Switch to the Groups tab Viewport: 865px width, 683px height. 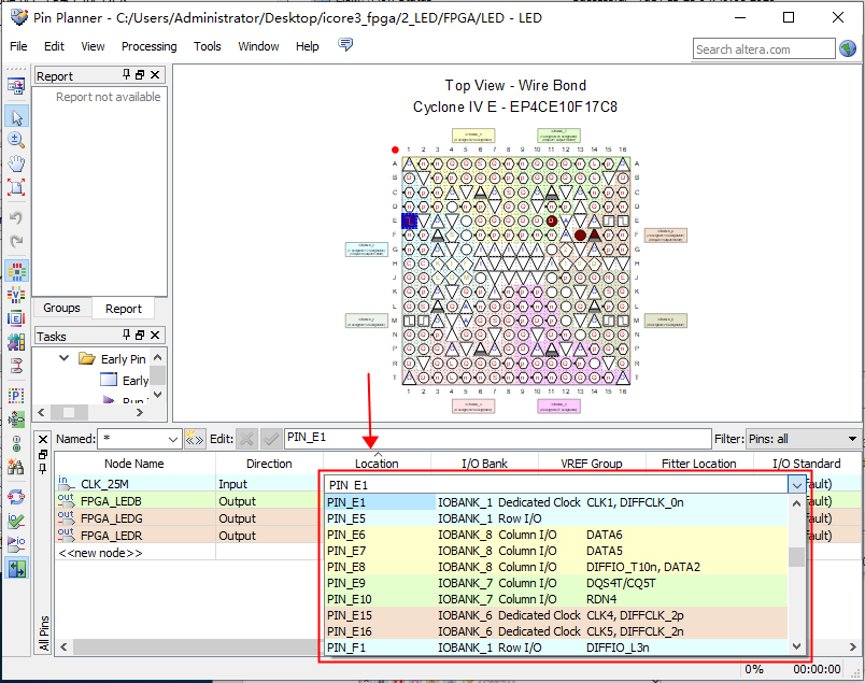(62, 308)
